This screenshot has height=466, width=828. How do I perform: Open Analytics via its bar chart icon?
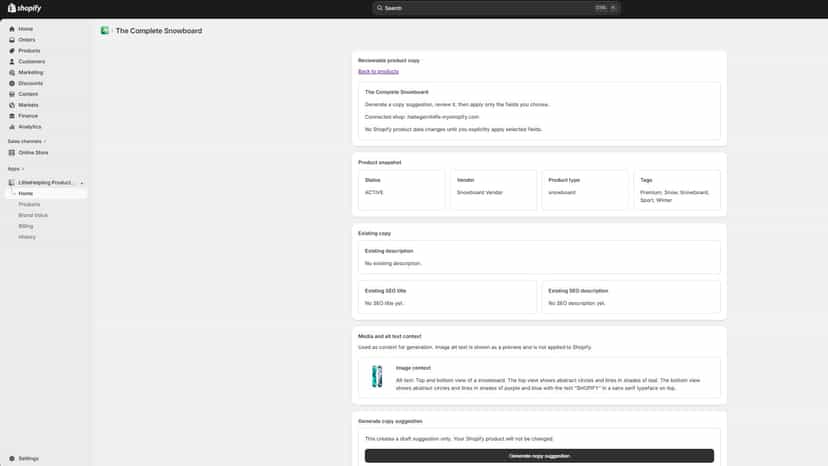(12, 127)
